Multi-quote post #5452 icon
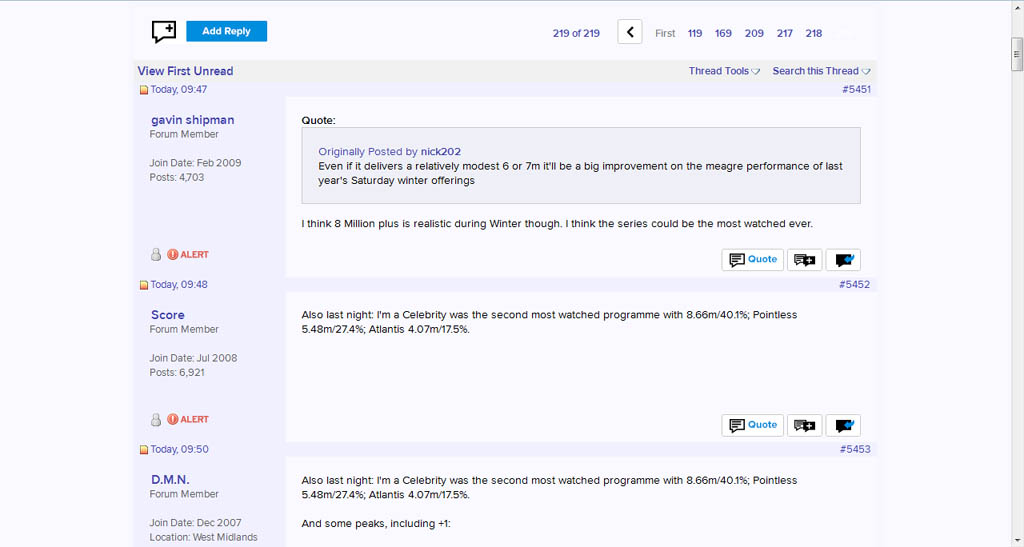The width and height of the screenshot is (1024, 547). (805, 425)
